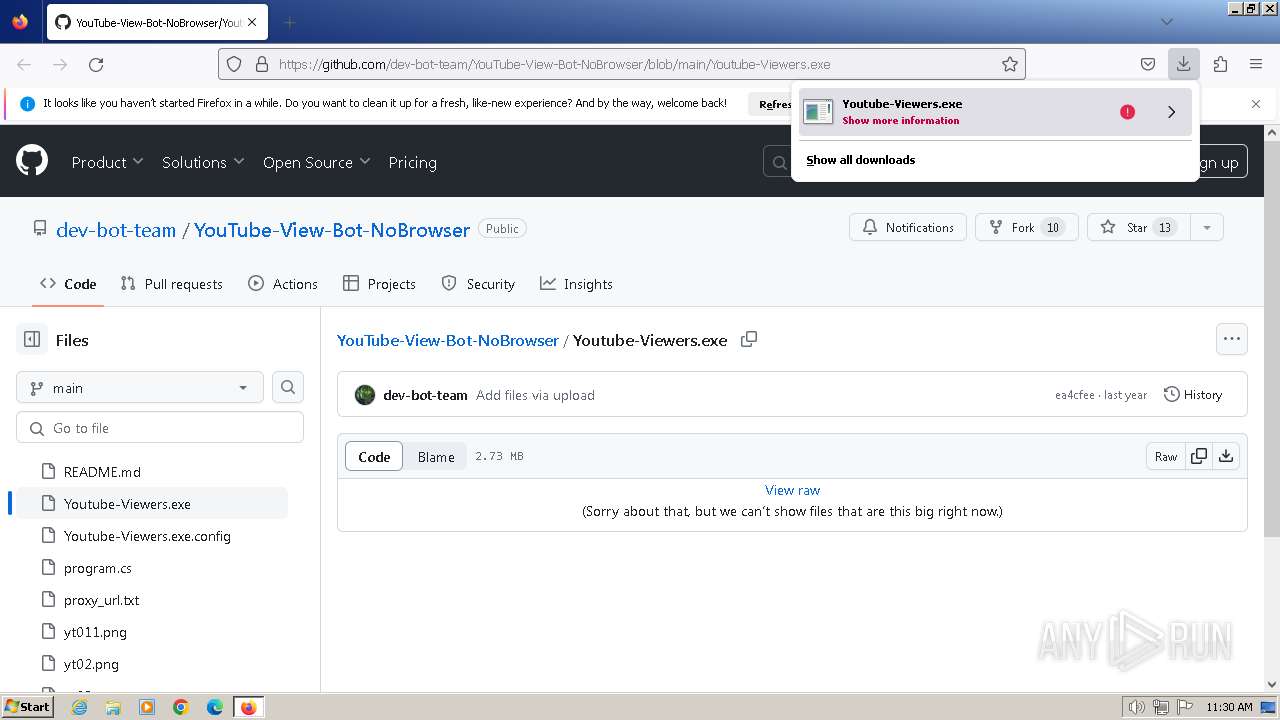Collapse the file tree sidebar icon
This screenshot has width=1280, height=720.
pyautogui.click(x=32, y=340)
